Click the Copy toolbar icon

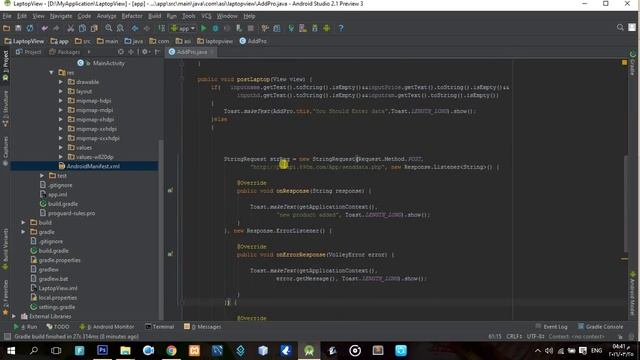[82, 28]
